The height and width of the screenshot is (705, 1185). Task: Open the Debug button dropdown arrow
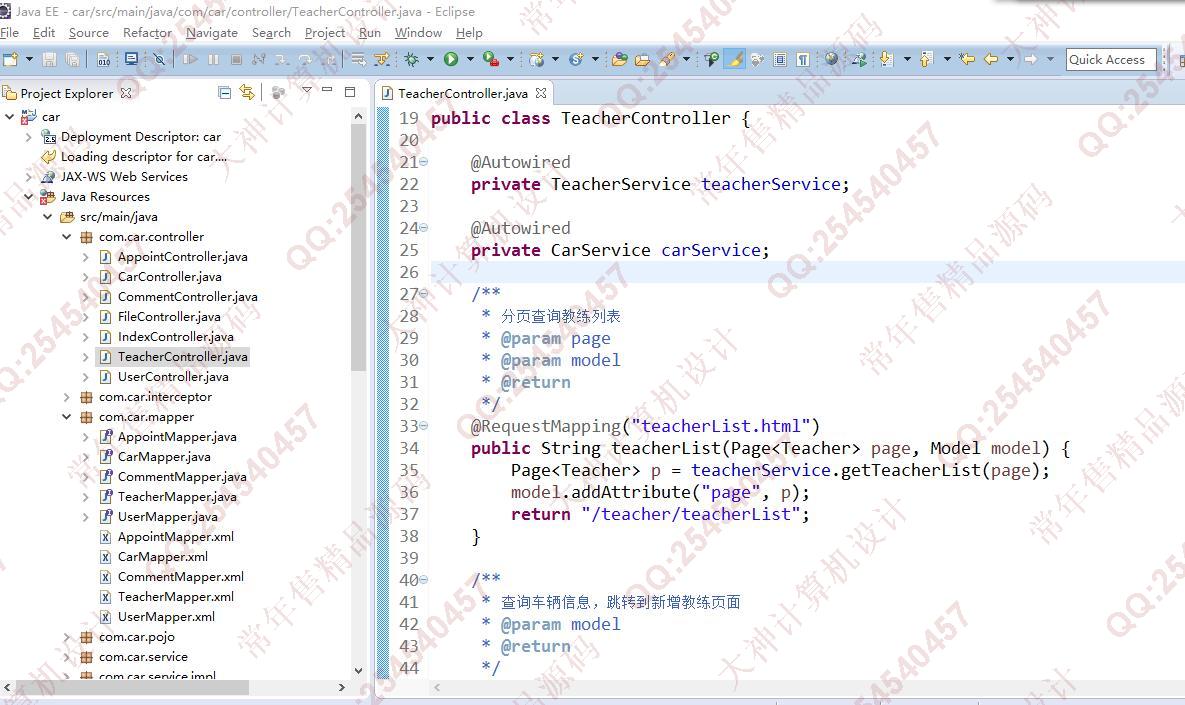(x=431, y=59)
